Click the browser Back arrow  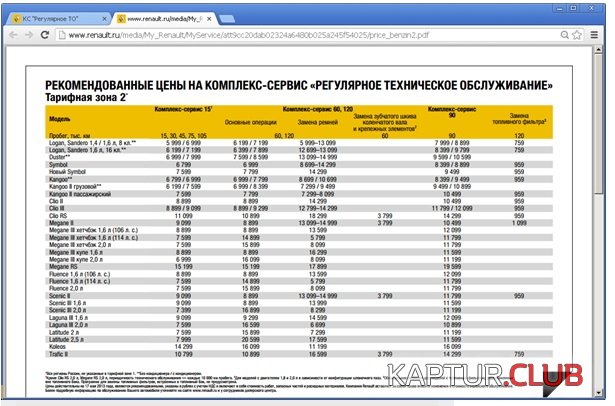[13, 35]
